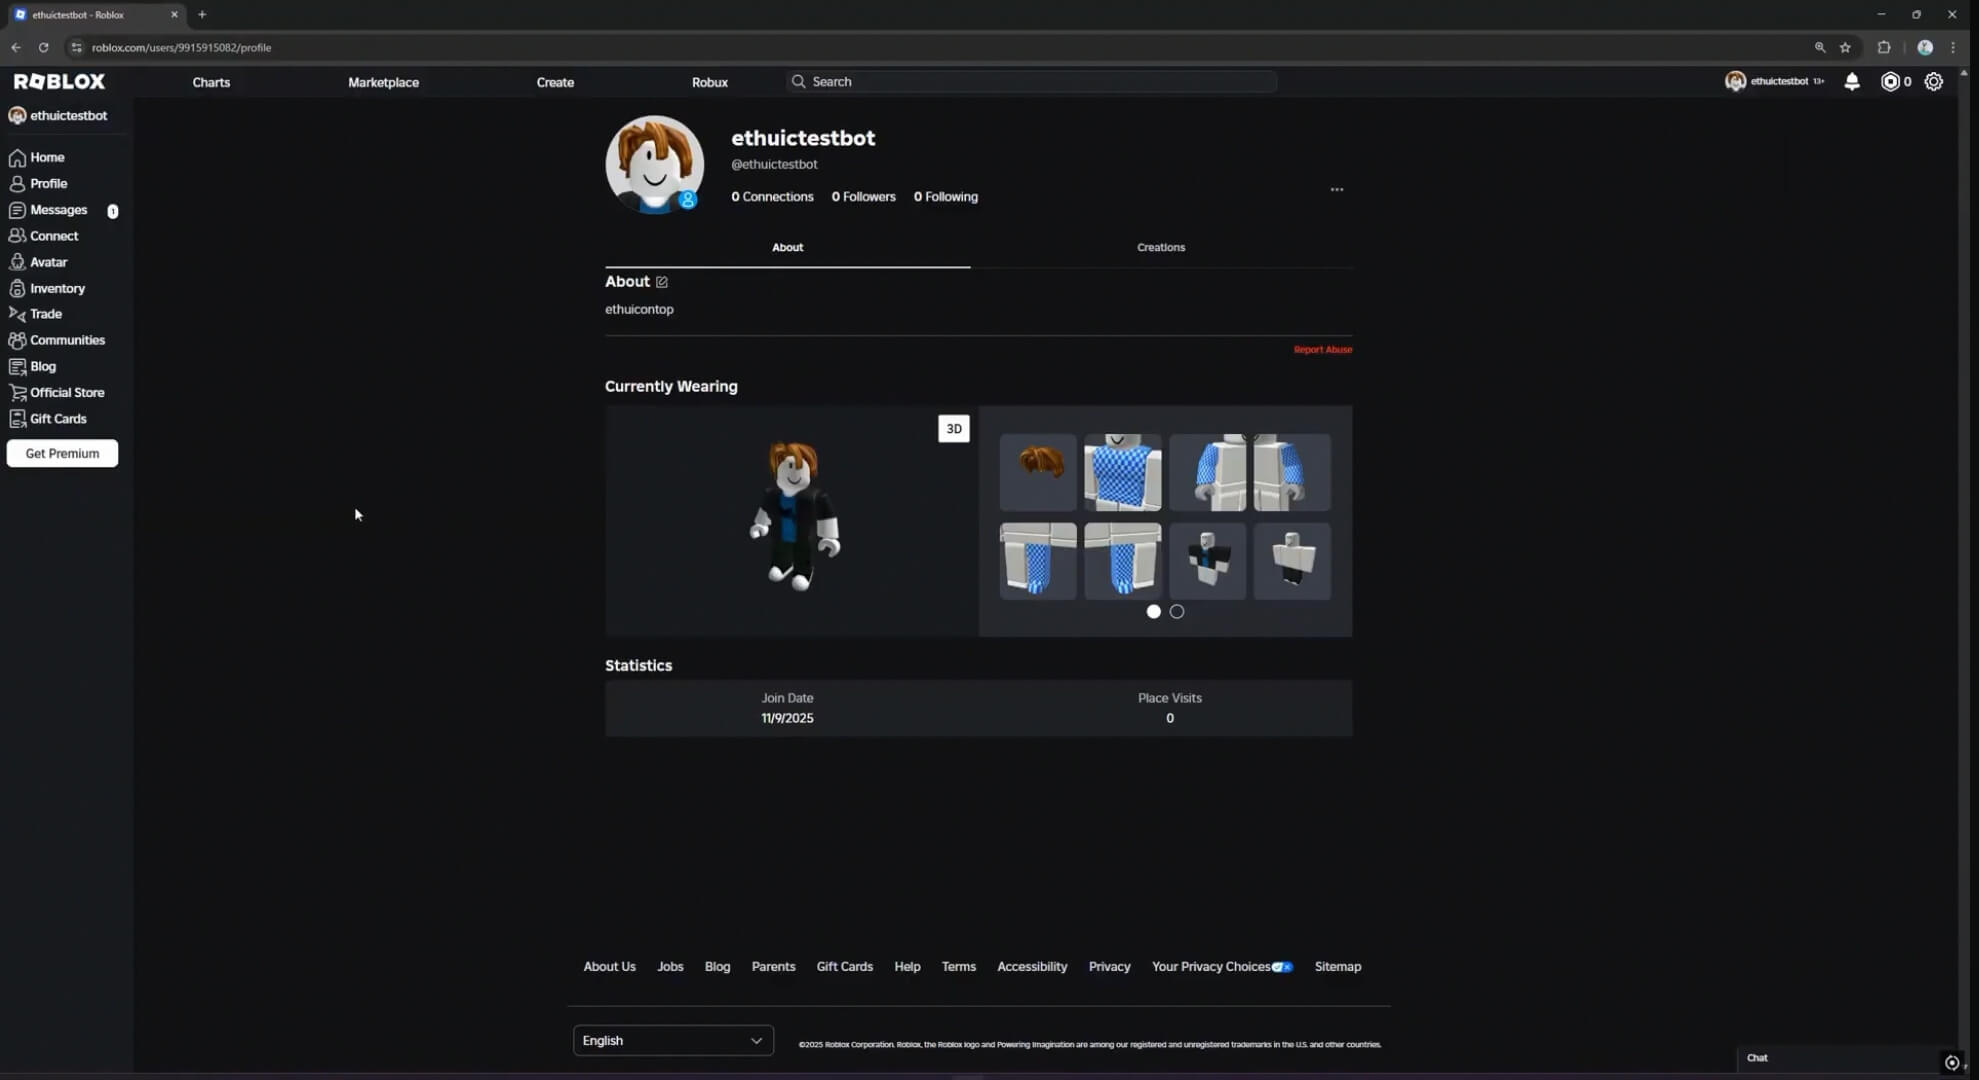This screenshot has height=1080, width=1979.
Task: Select the brown hair item thumbnail
Action: click(x=1038, y=472)
